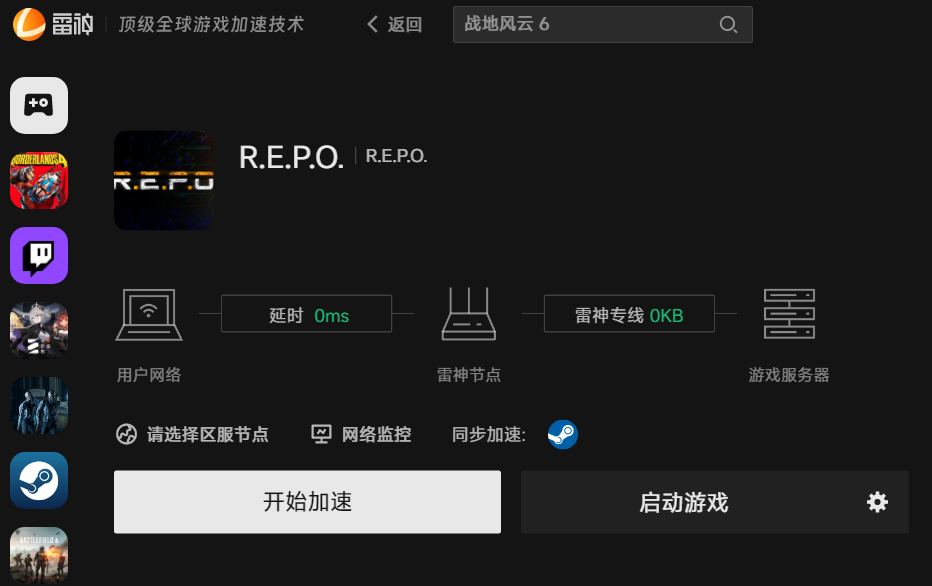Open network monitoring

pos(361,434)
